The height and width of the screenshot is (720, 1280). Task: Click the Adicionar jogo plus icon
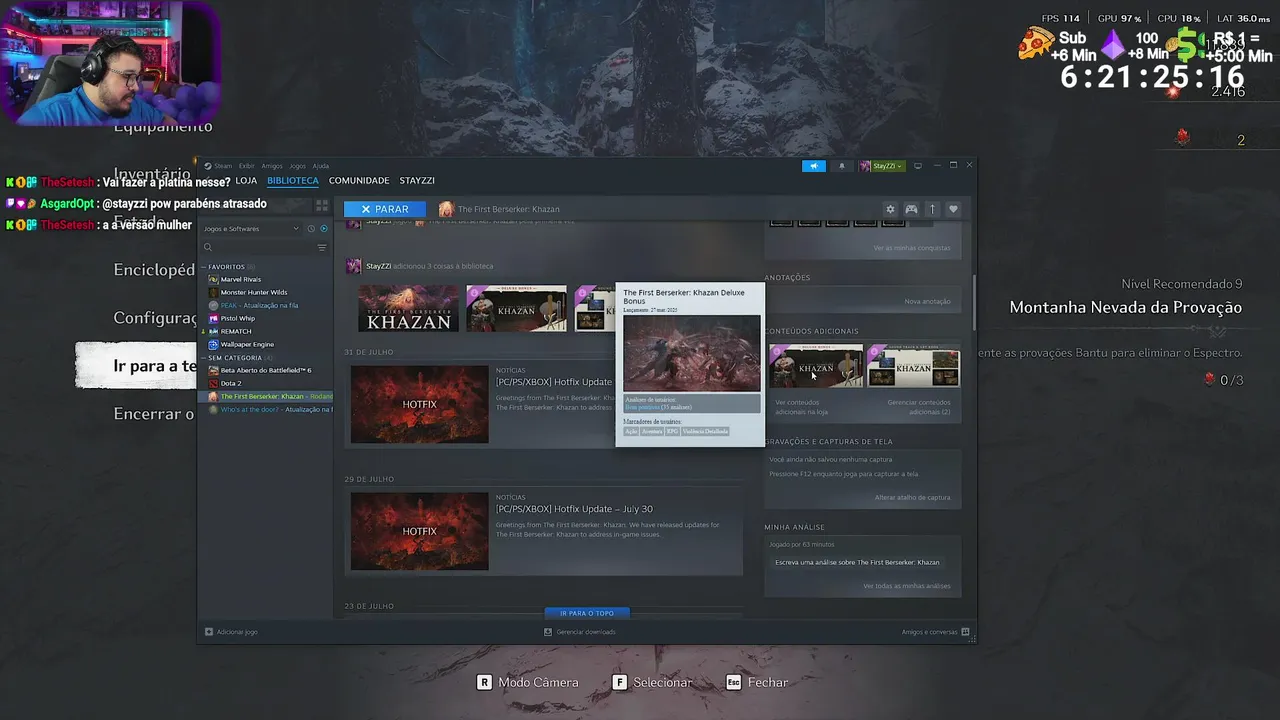click(209, 632)
